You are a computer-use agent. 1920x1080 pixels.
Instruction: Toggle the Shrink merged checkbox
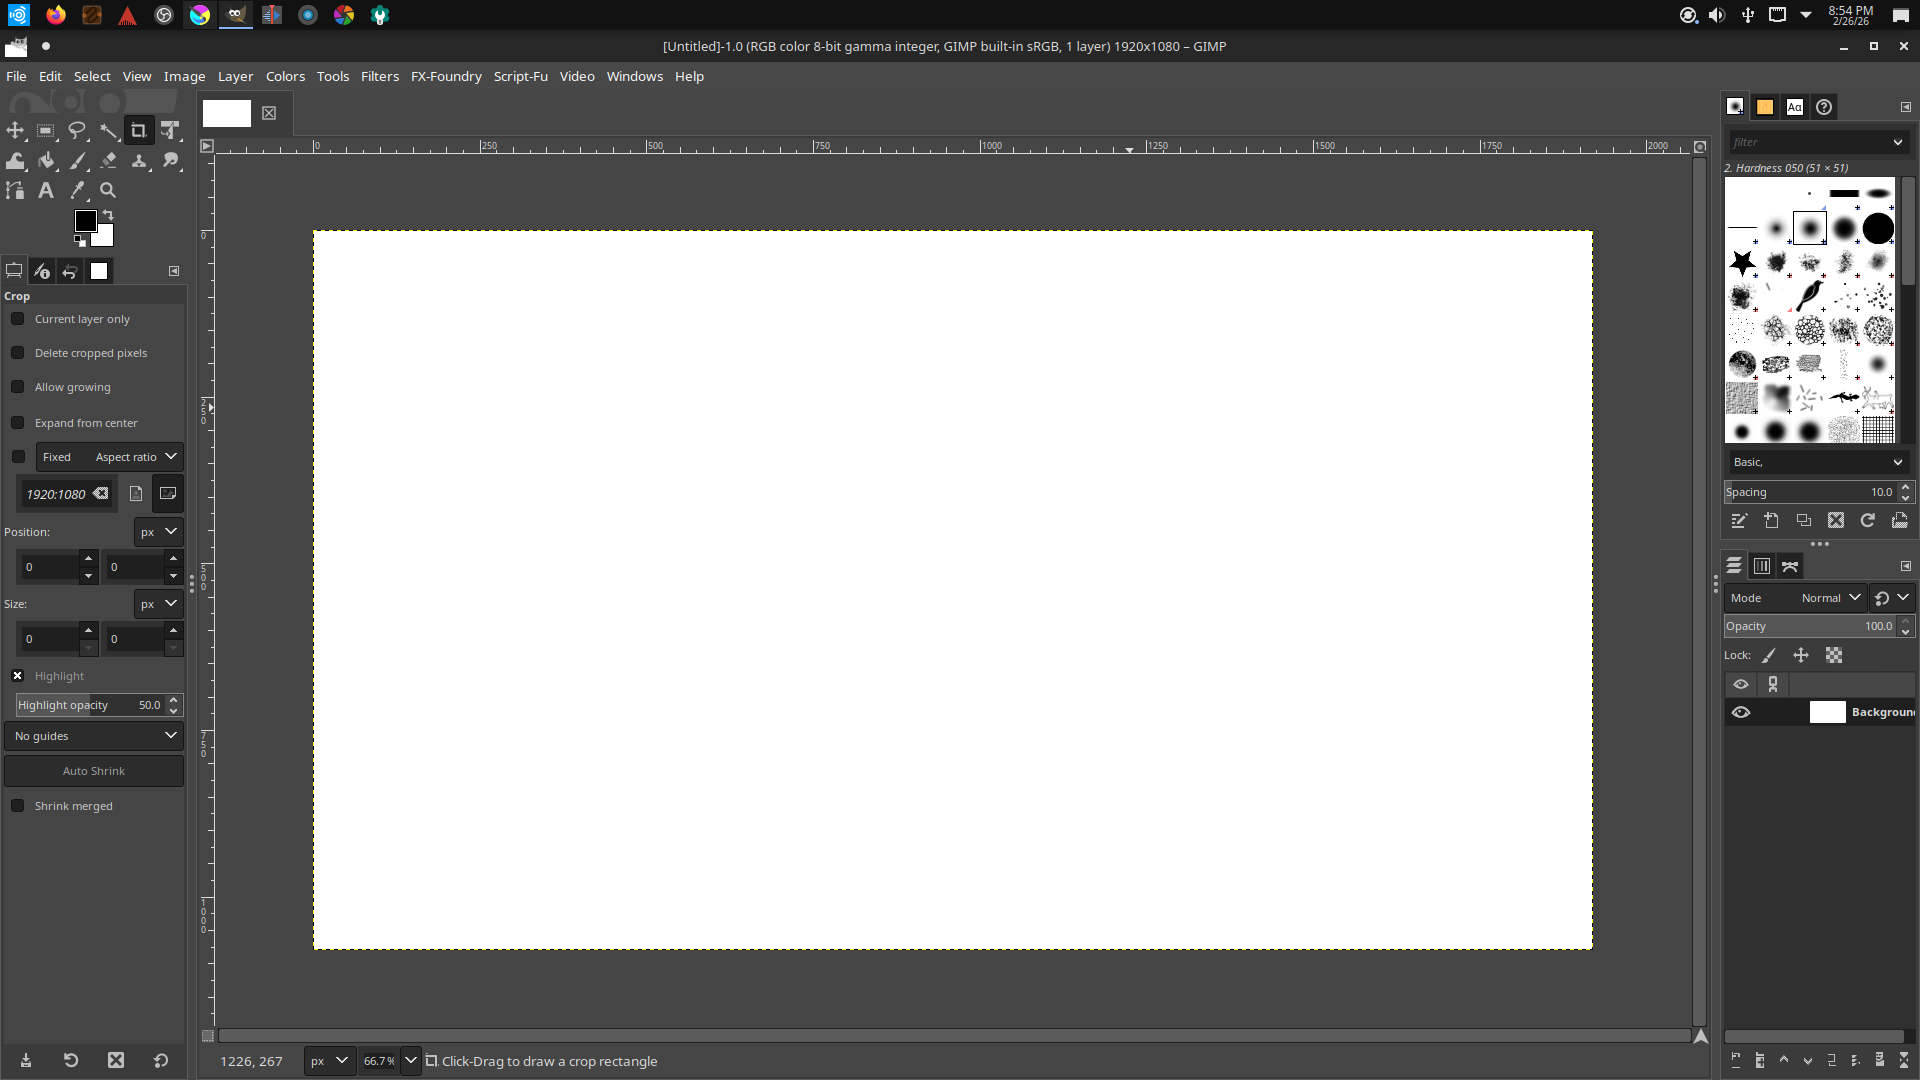[x=17, y=806]
